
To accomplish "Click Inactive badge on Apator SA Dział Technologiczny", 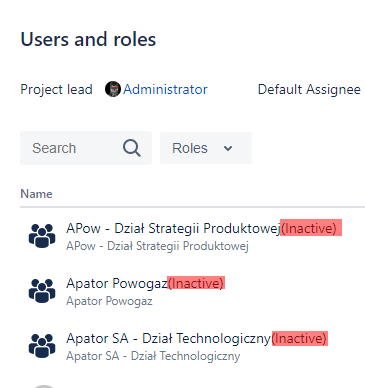I will point(300,338).
